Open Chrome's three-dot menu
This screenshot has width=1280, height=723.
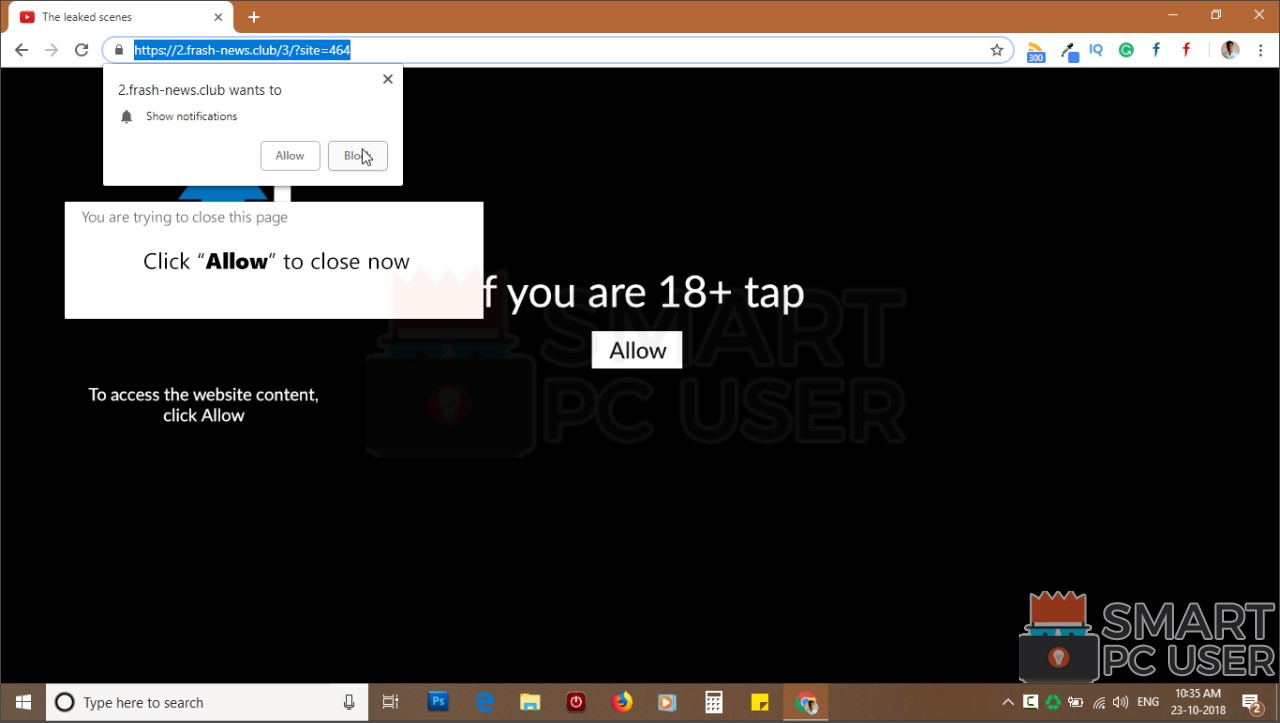(x=1259, y=50)
